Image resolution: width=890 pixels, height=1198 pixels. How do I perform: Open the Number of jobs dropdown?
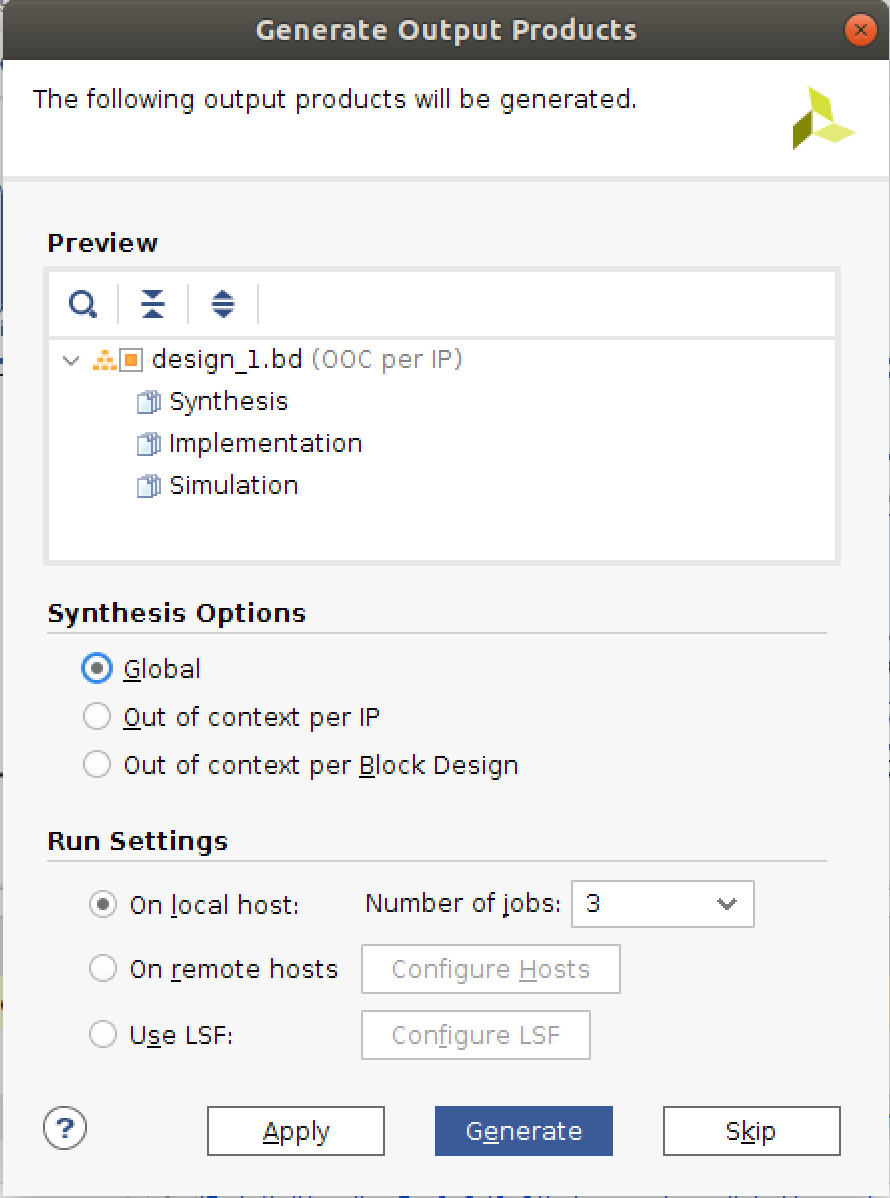point(662,904)
